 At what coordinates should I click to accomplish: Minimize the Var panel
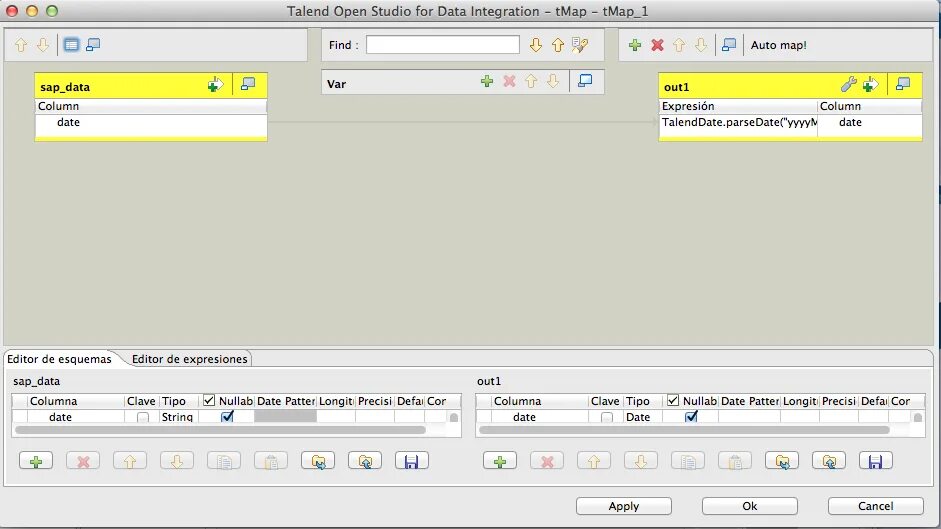pos(585,80)
